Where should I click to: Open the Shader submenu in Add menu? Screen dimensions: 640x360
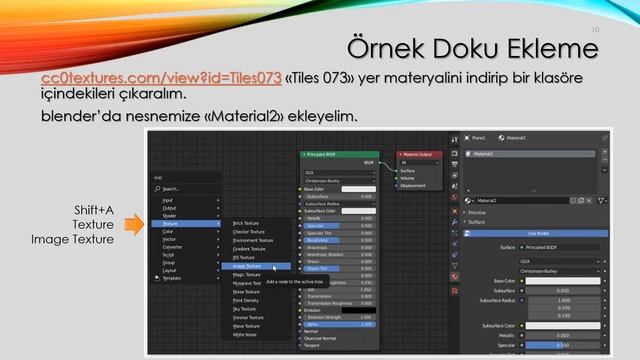[x=187, y=216]
